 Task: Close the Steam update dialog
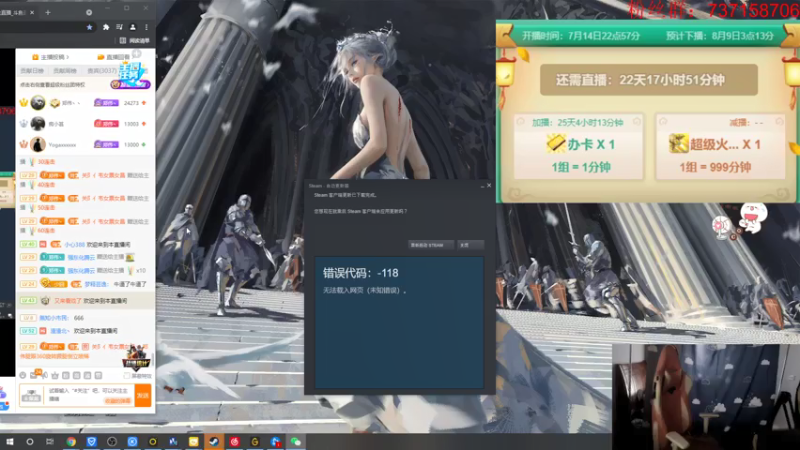click(489, 185)
